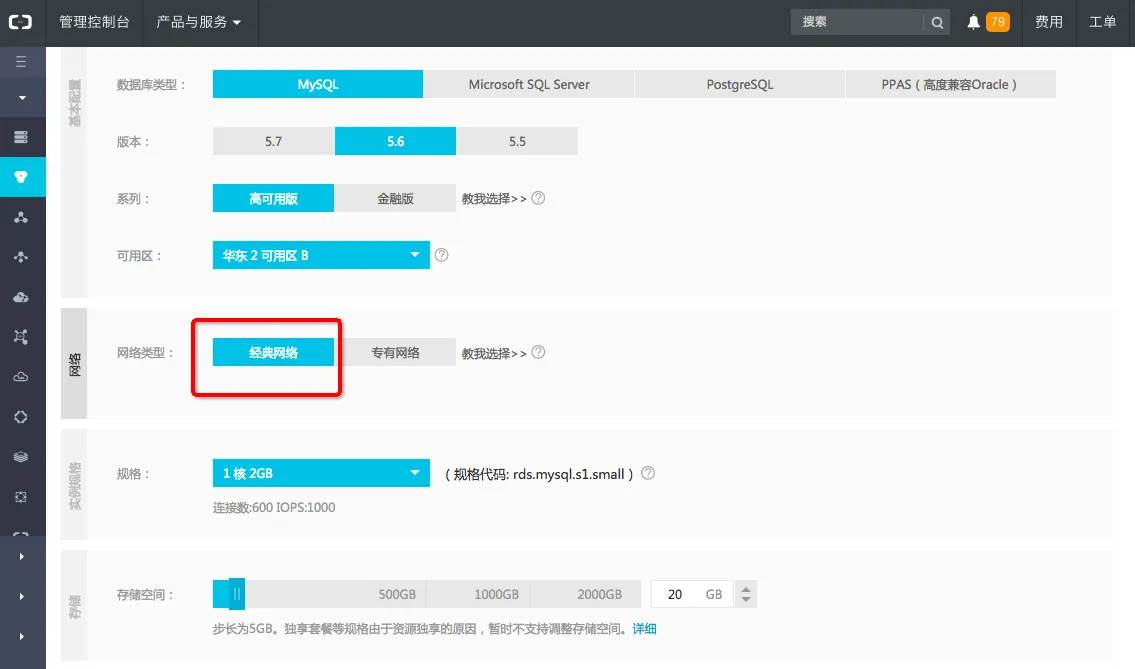Click help icon after rds.mysql.s1.small code
The height and width of the screenshot is (669, 1135).
click(648, 473)
